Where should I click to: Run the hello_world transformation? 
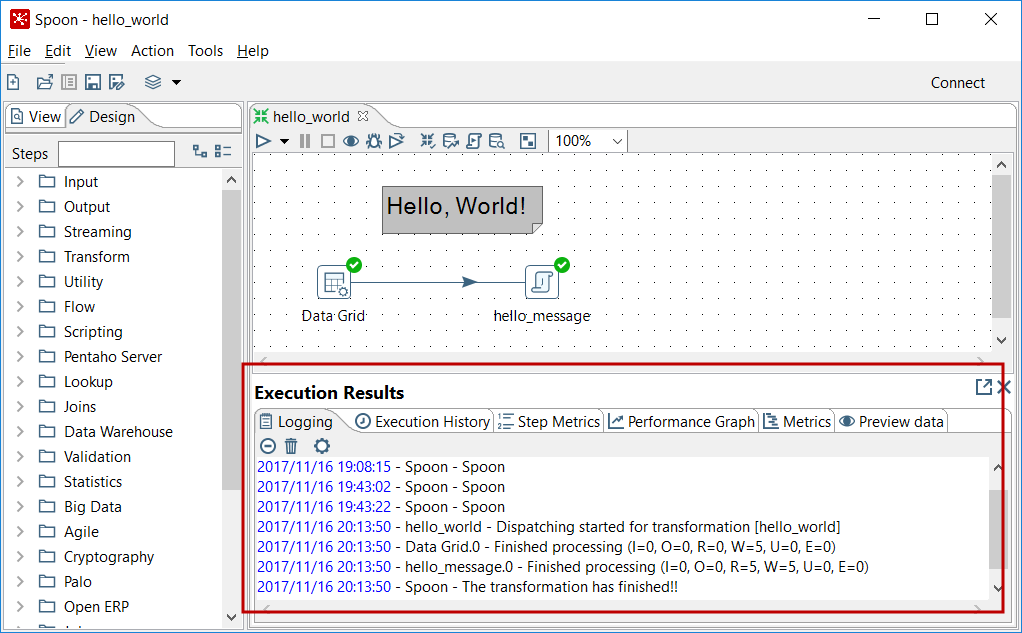(263, 141)
